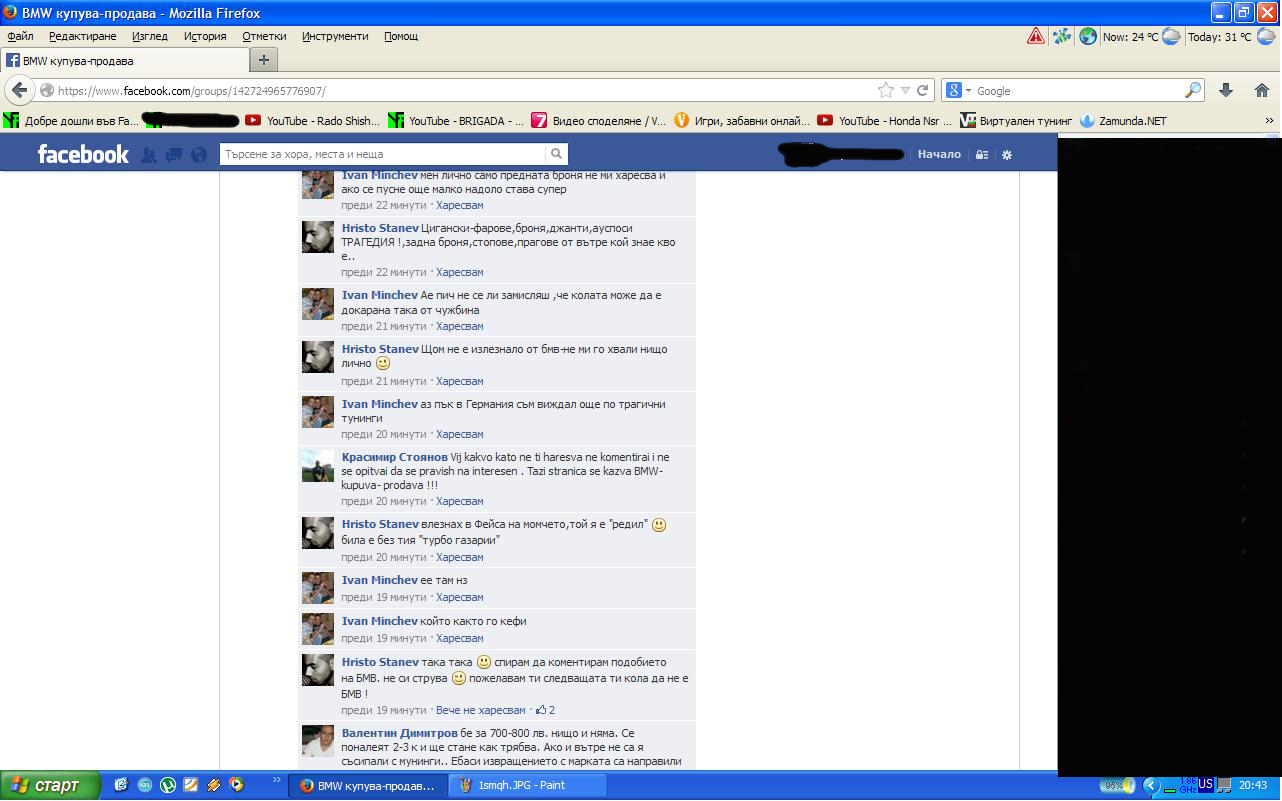Open Красимир Стоянов's profile name link
The image size is (1282, 801).
point(394,457)
